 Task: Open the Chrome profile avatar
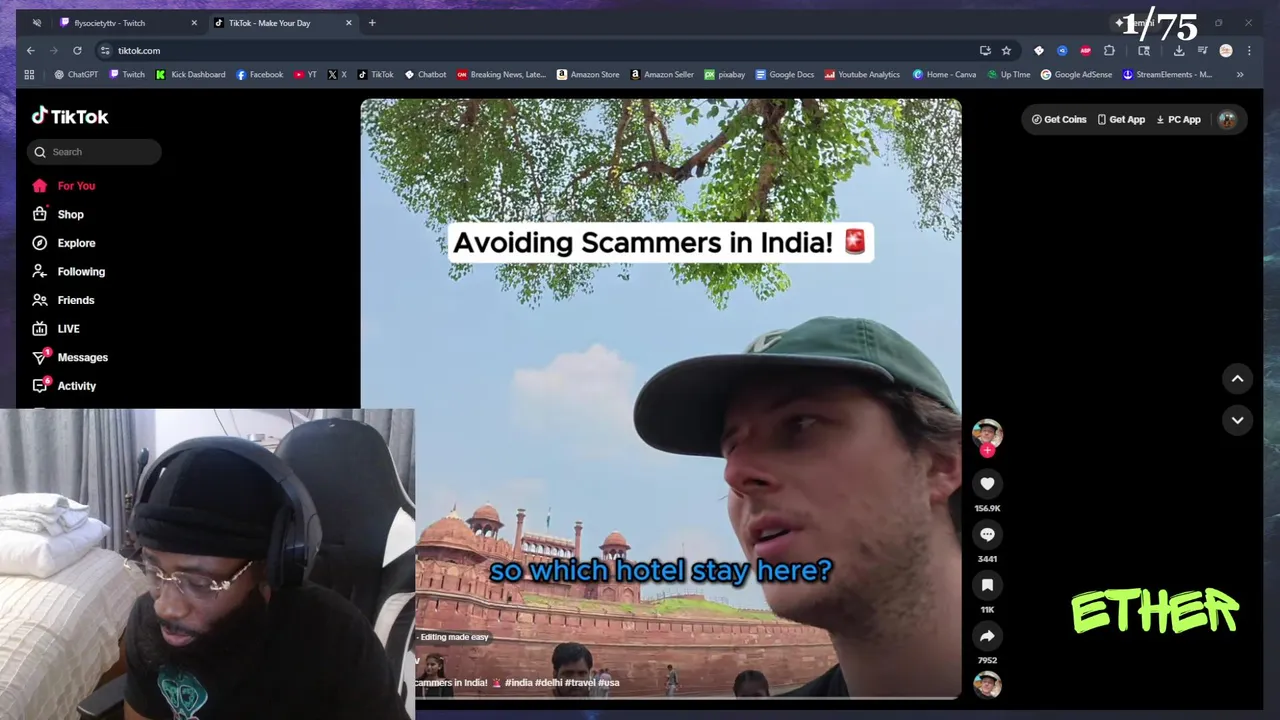click(x=1226, y=51)
